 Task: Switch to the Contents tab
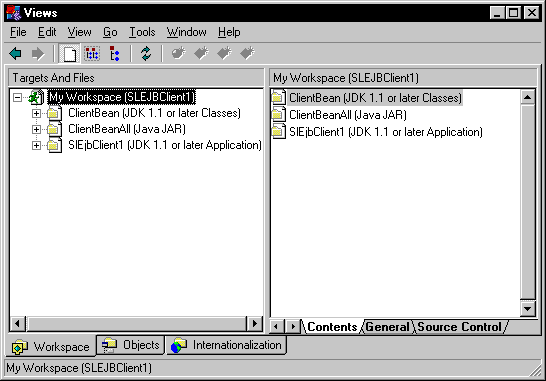332,327
